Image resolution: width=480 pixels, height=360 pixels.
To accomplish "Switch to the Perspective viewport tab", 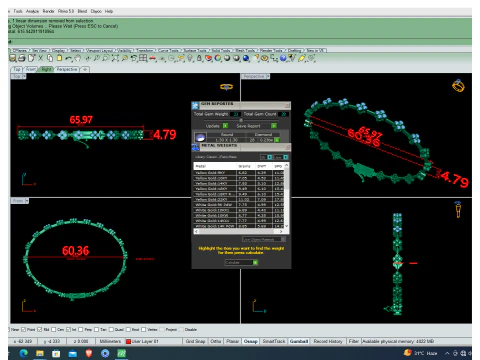I will click(x=67, y=69).
